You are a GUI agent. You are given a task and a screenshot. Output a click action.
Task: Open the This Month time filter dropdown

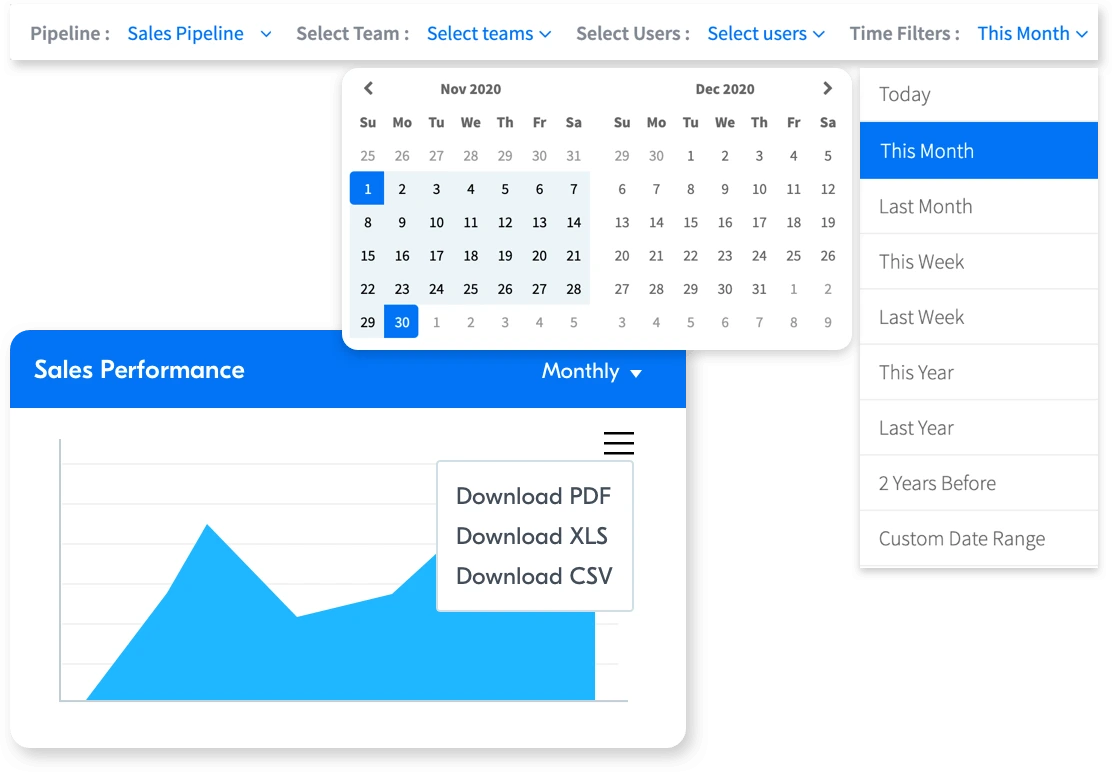(1033, 33)
